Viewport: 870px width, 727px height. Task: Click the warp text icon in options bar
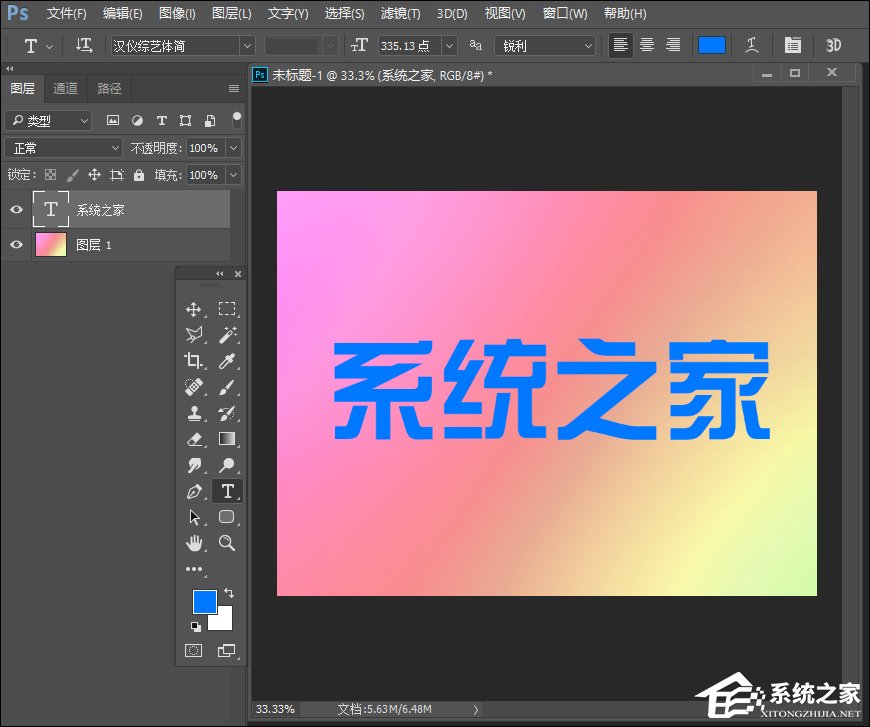[752, 45]
